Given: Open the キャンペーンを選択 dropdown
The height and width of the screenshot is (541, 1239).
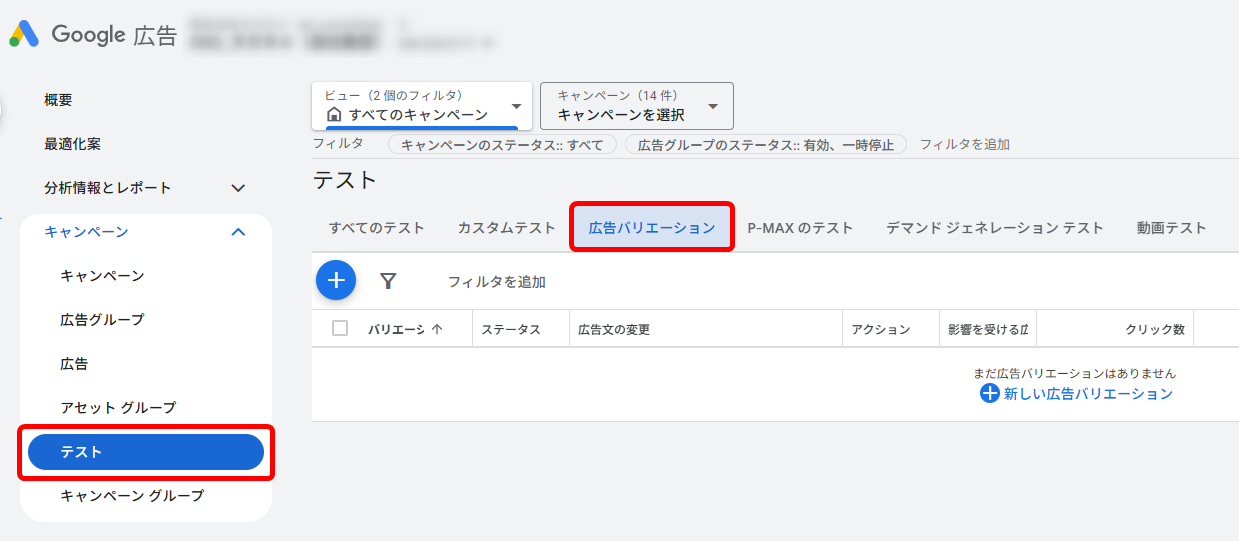Looking at the screenshot, I should [637, 106].
